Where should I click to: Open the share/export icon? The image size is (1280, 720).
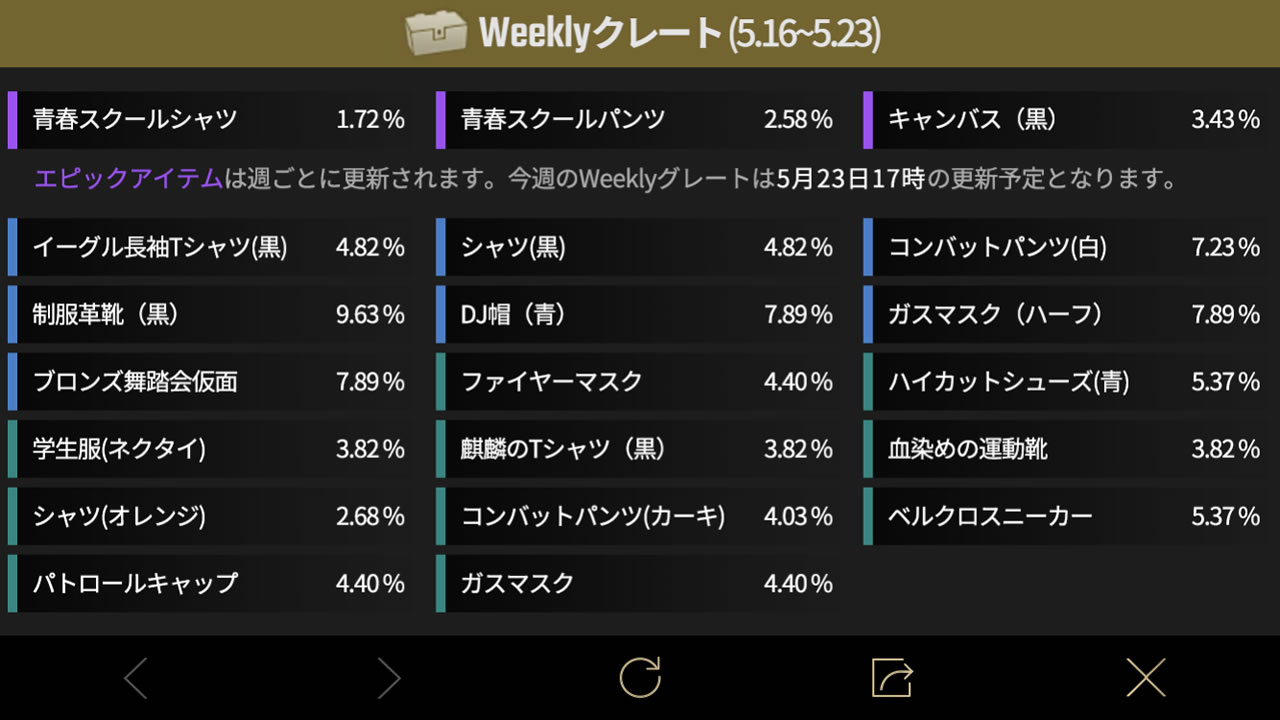coord(892,677)
